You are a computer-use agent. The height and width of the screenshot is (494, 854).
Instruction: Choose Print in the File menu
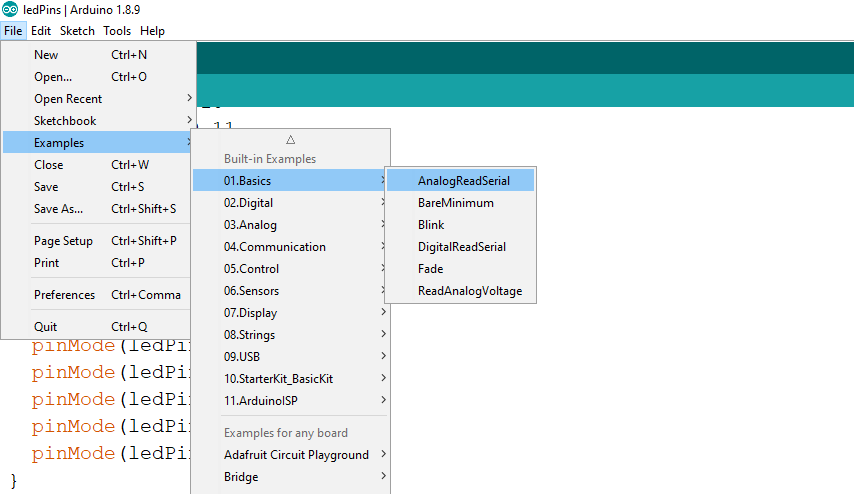click(x=99, y=263)
